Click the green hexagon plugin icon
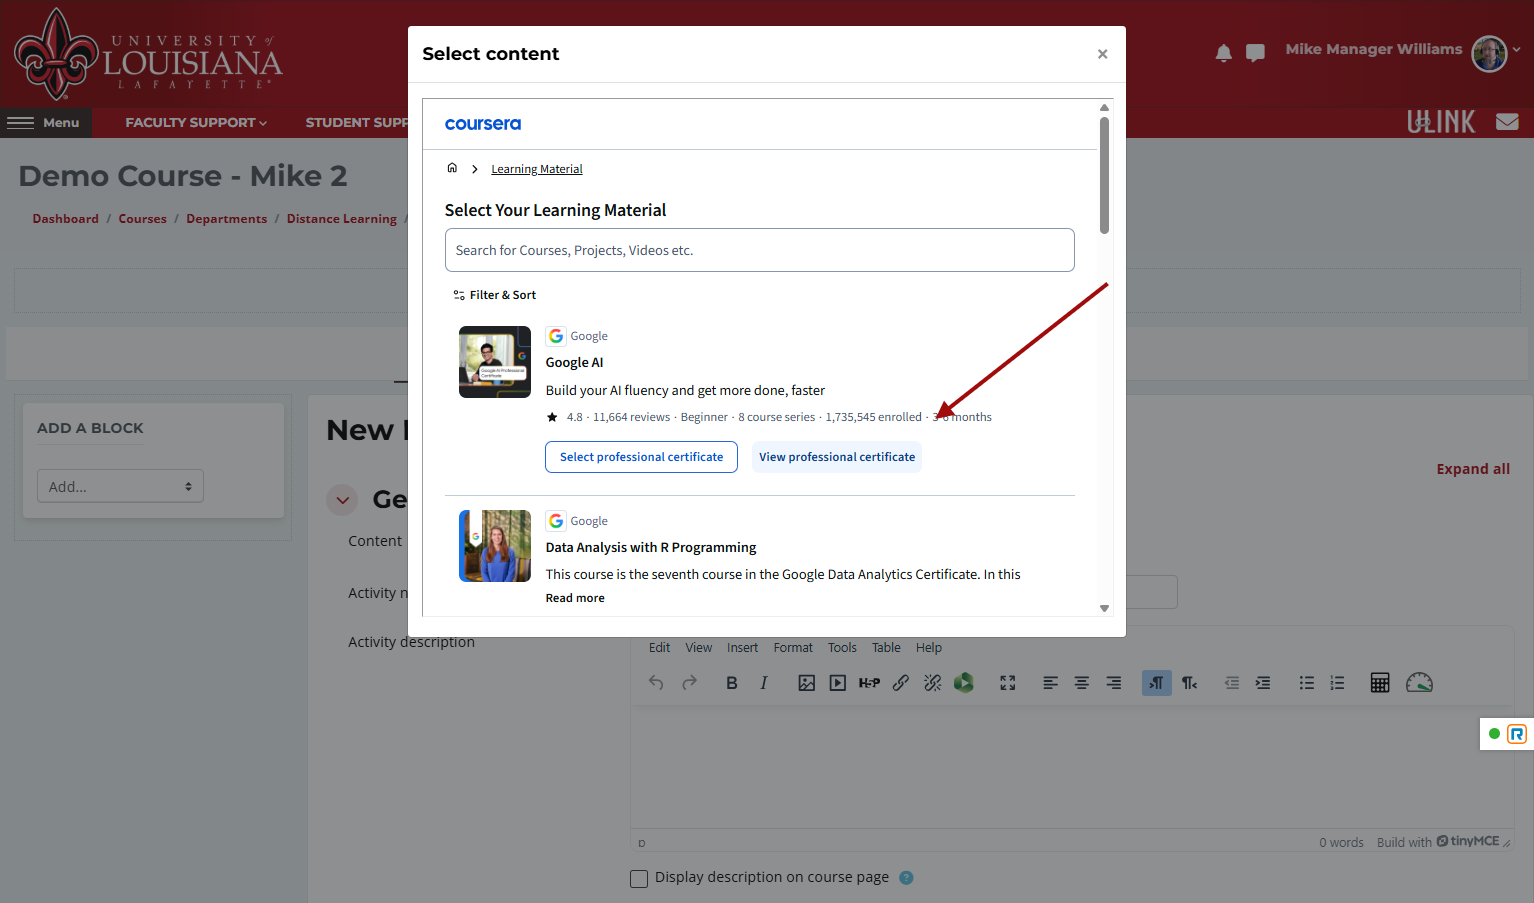This screenshot has width=1534, height=903. click(964, 683)
